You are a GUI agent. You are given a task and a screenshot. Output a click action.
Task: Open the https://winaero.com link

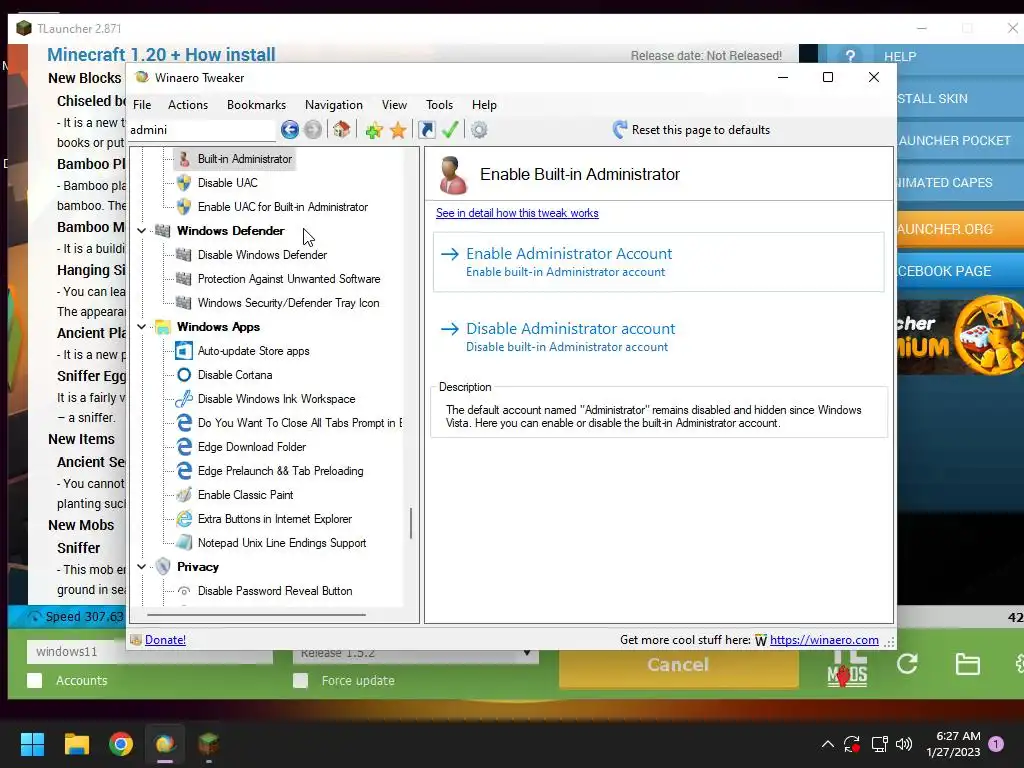[824, 640]
